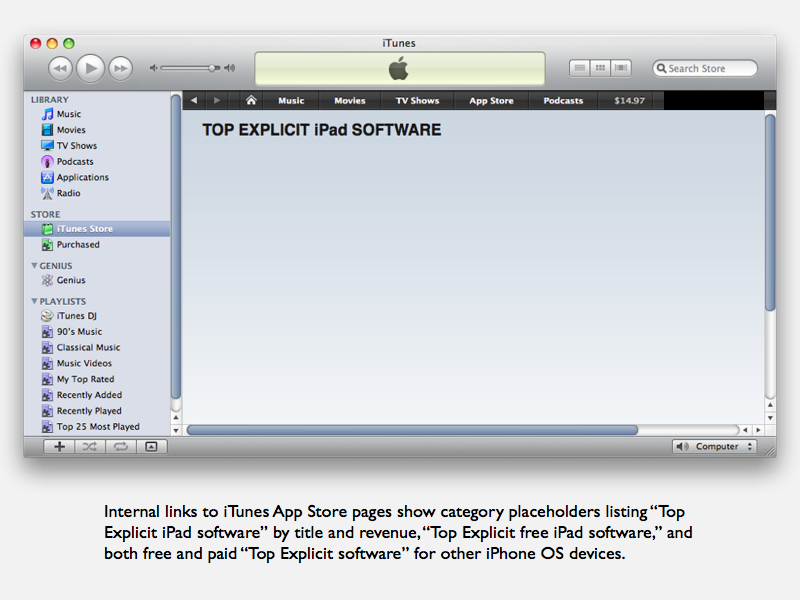Viewport: 800px width, 600px height.
Task: Click the sidebar scroll down arrow
Action: [176, 430]
